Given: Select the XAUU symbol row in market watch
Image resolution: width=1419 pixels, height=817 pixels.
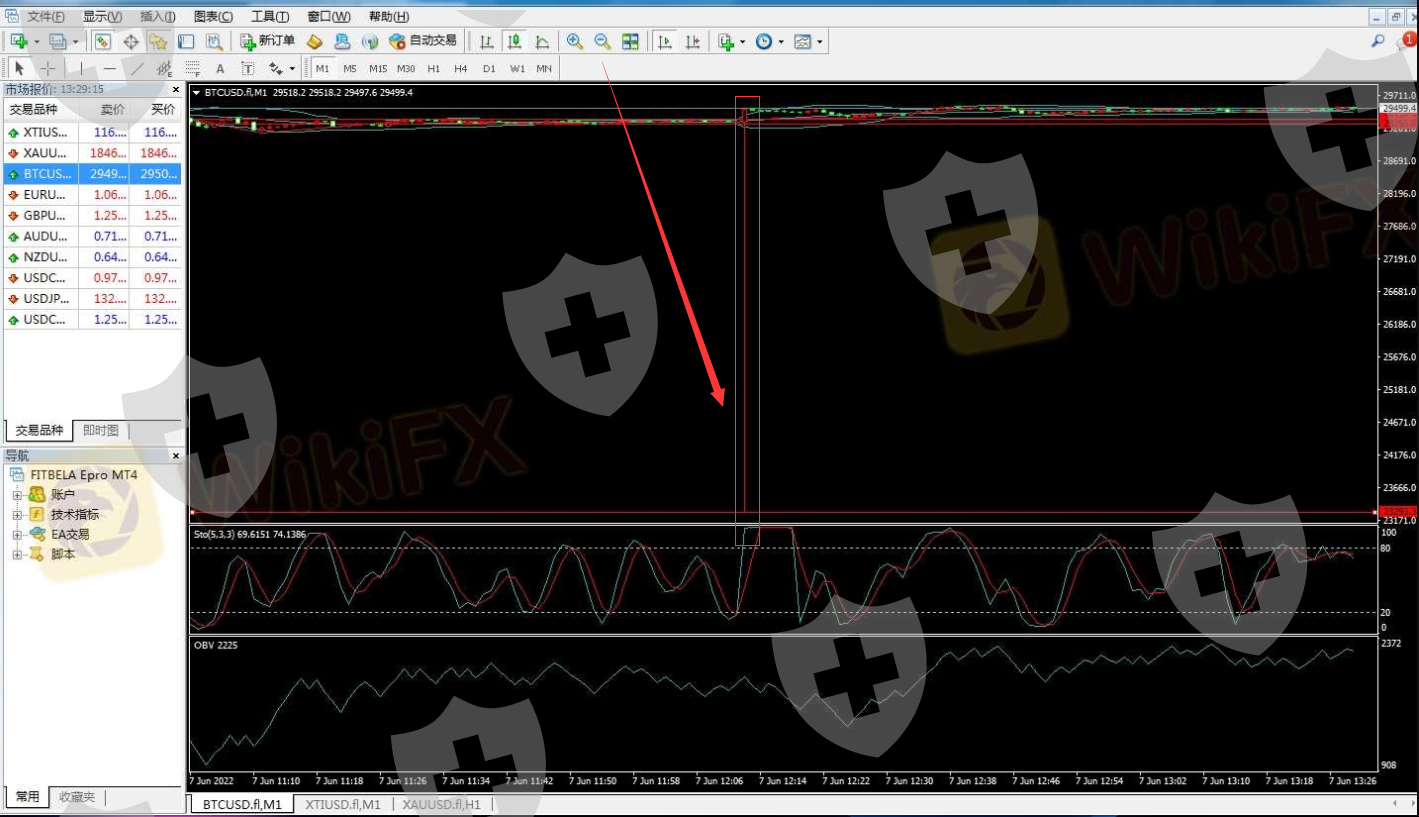Looking at the screenshot, I should point(46,153).
